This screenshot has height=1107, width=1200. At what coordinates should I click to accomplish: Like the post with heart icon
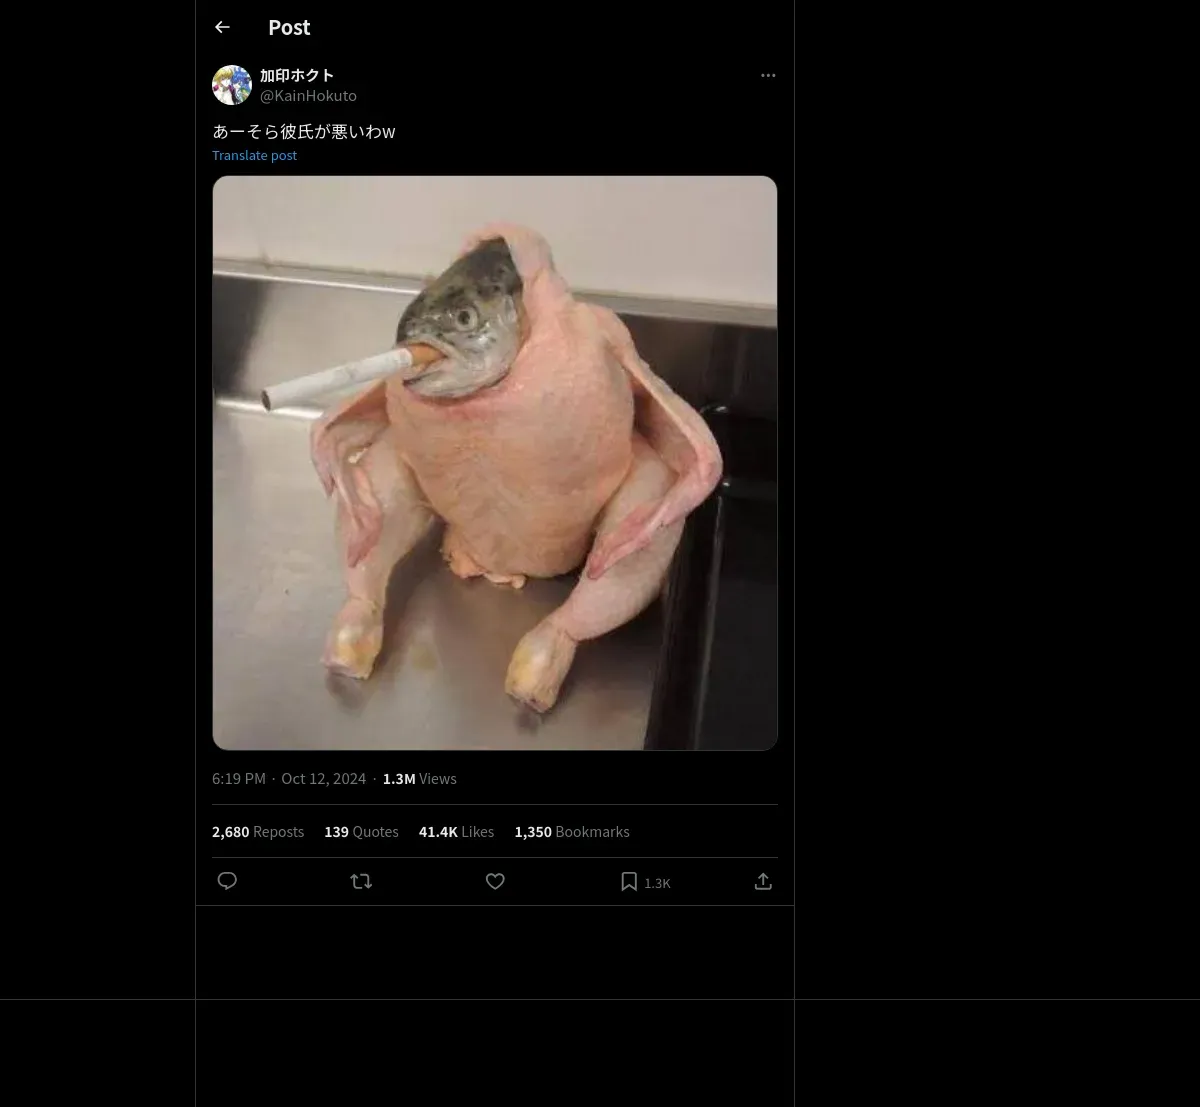495,881
